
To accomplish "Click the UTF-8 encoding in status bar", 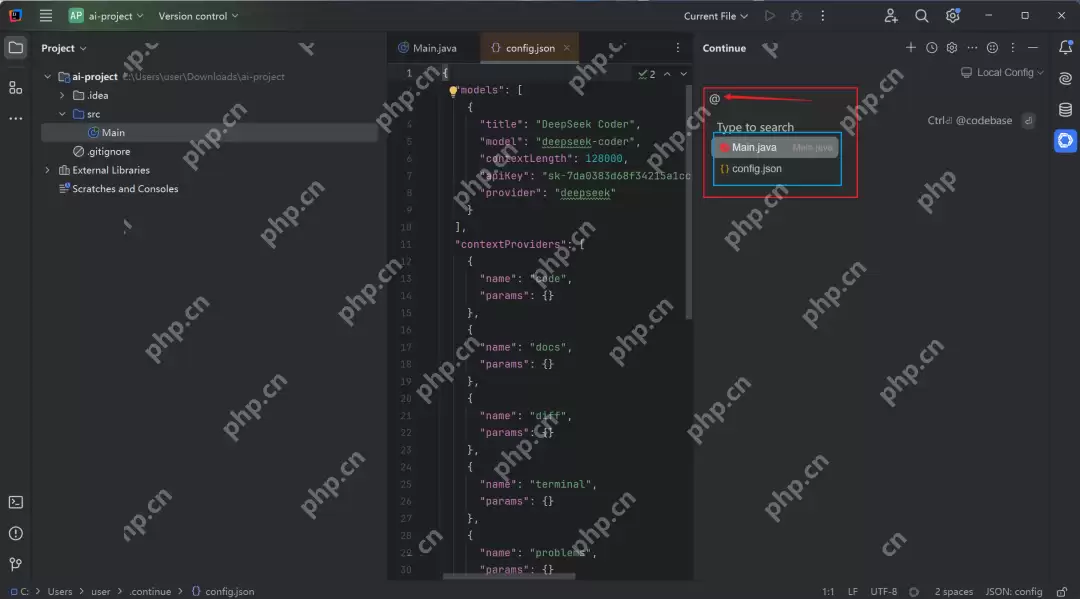I will (x=884, y=591).
